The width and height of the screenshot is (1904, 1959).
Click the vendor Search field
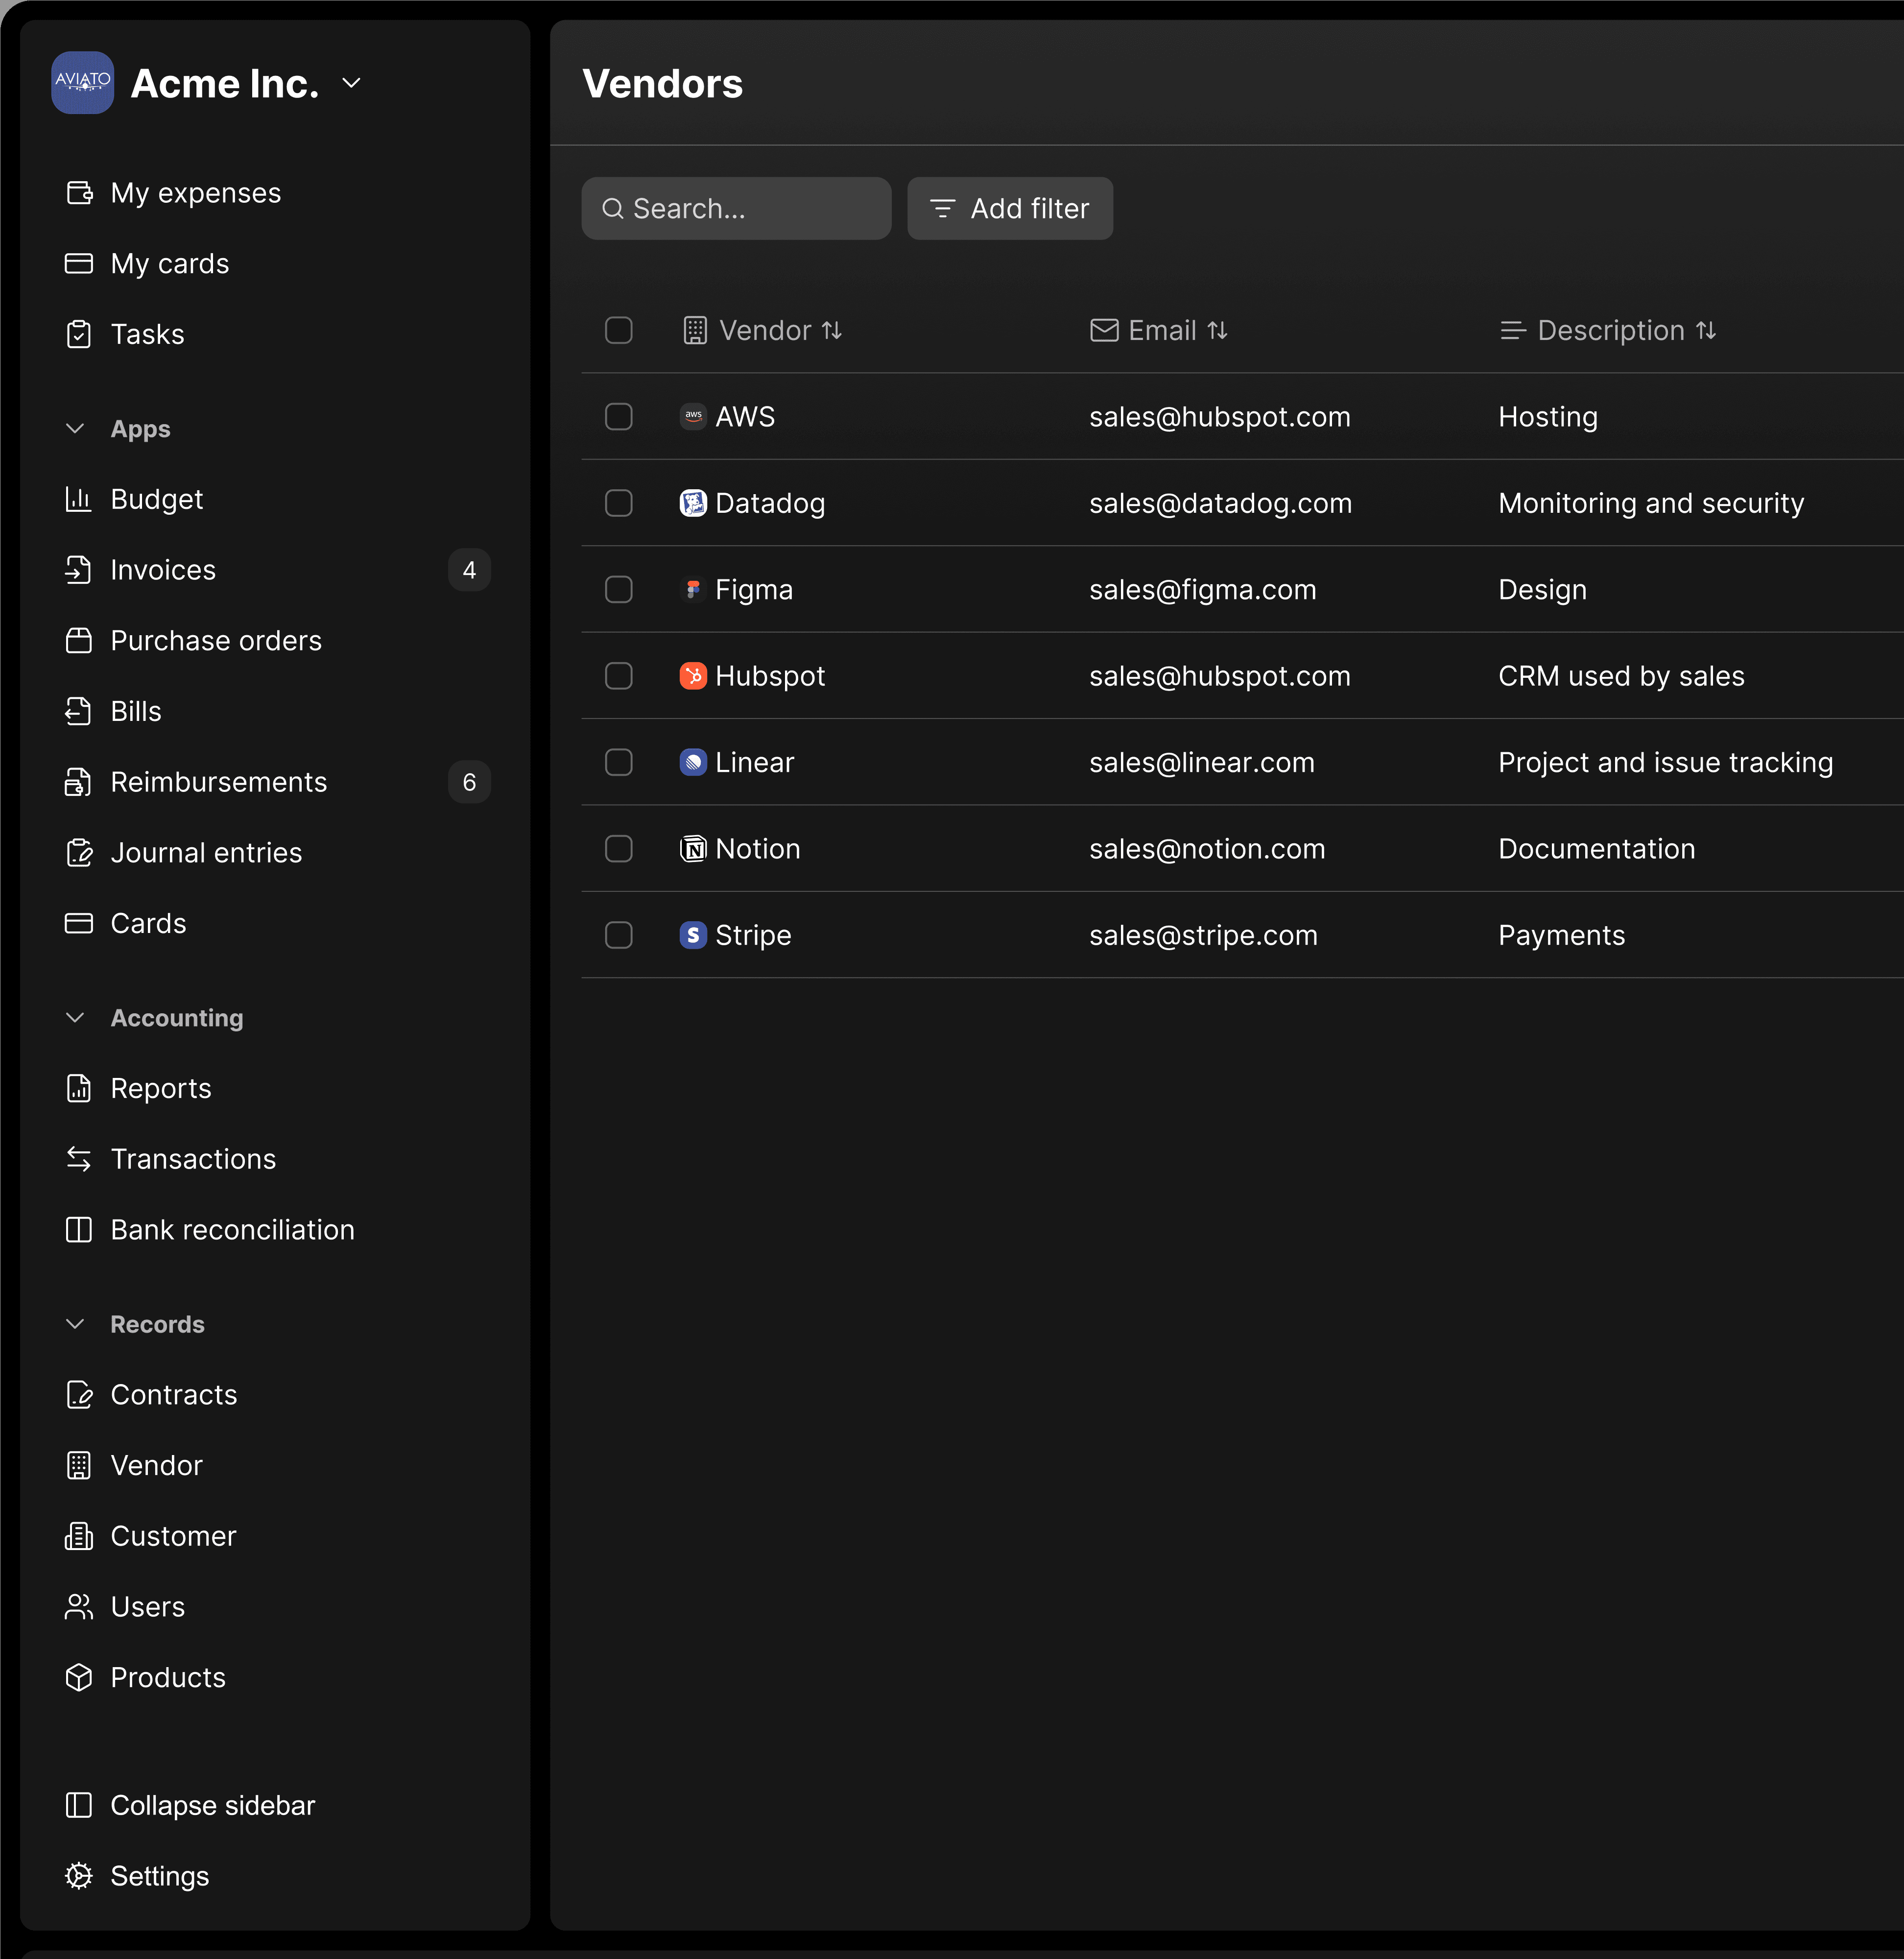(737, 208)
